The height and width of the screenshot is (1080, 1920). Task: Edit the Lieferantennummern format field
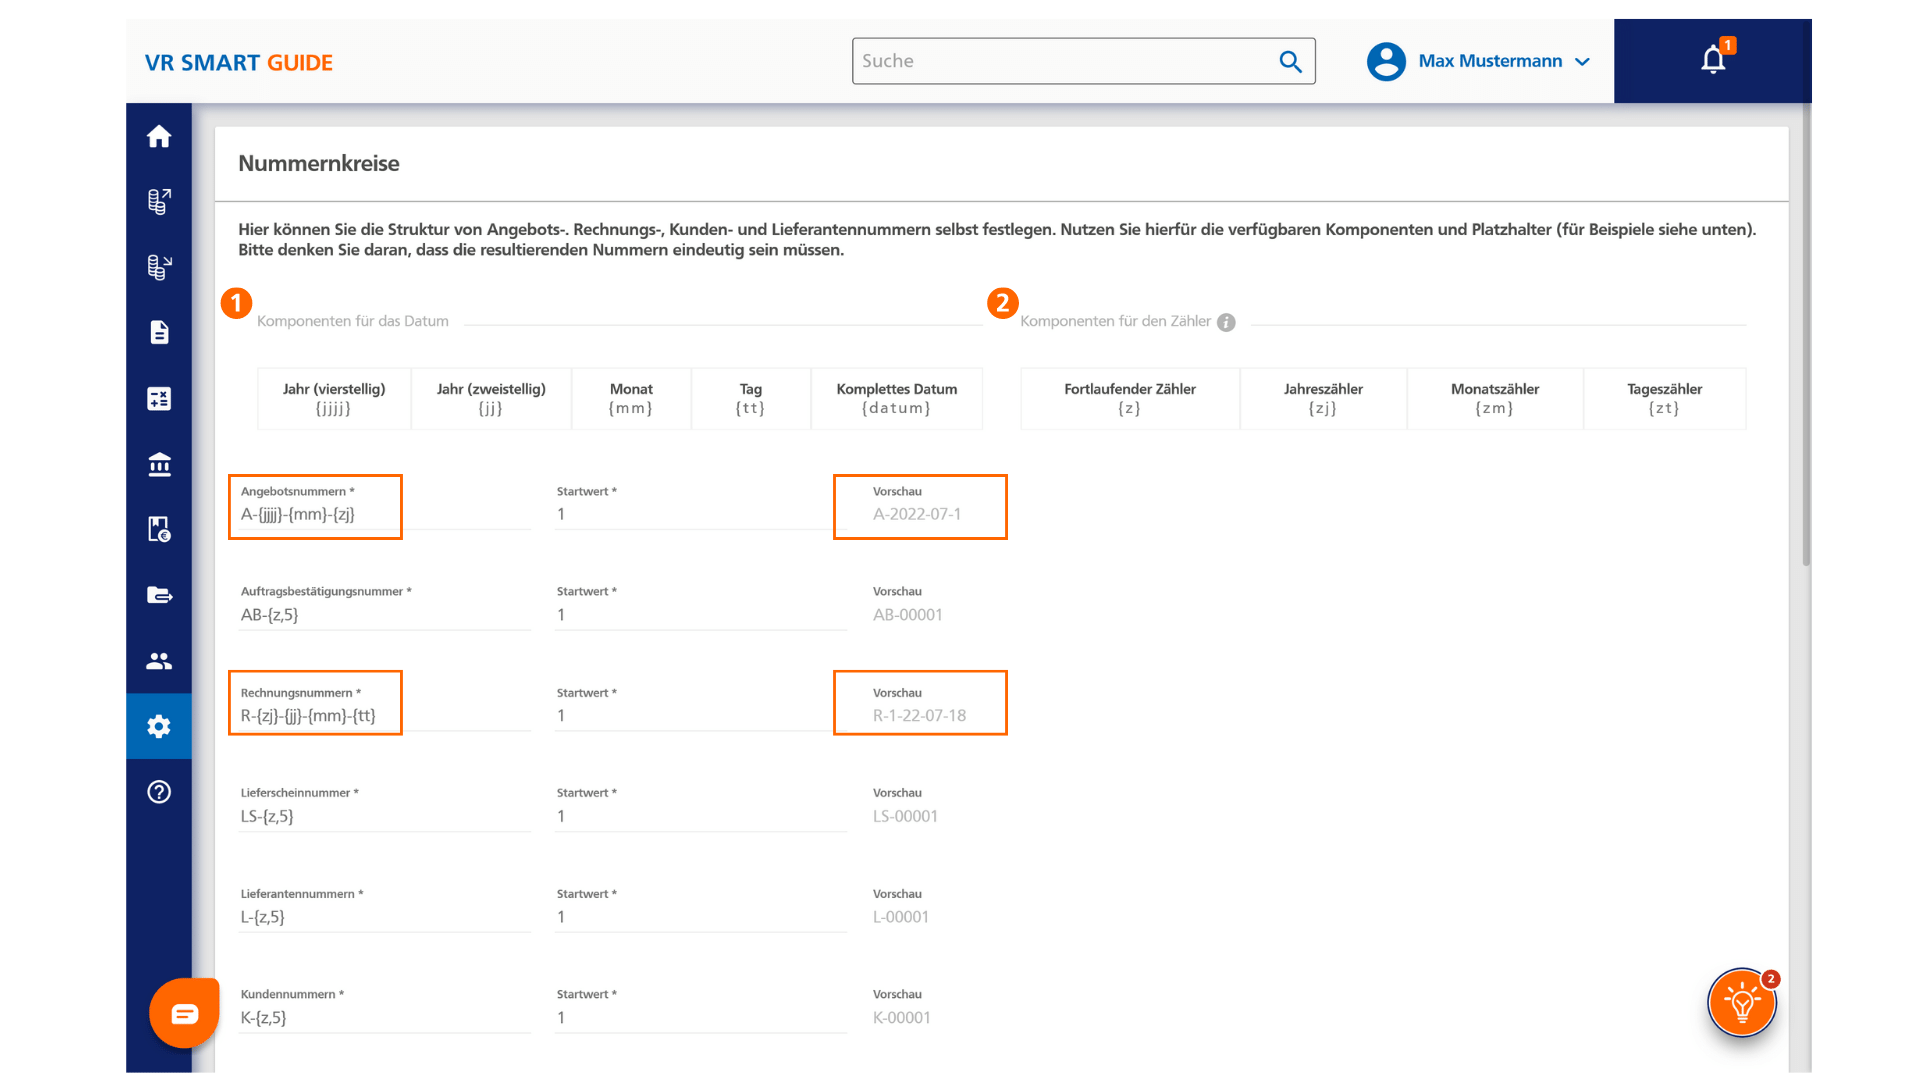[x=385, y=917]
